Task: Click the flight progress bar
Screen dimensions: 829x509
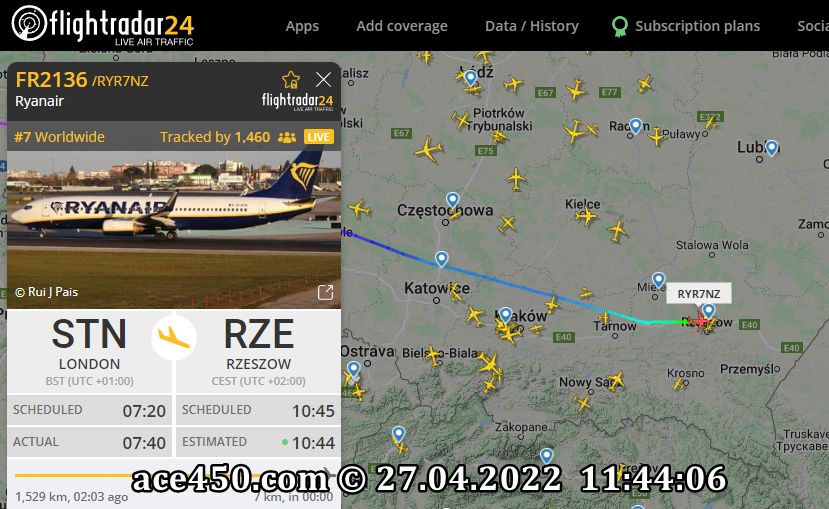Action: point(174,475)
